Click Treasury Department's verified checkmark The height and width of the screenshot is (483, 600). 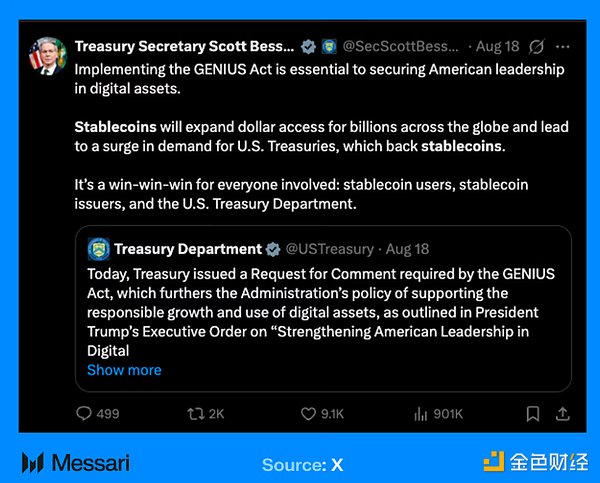tap(271, 249)
